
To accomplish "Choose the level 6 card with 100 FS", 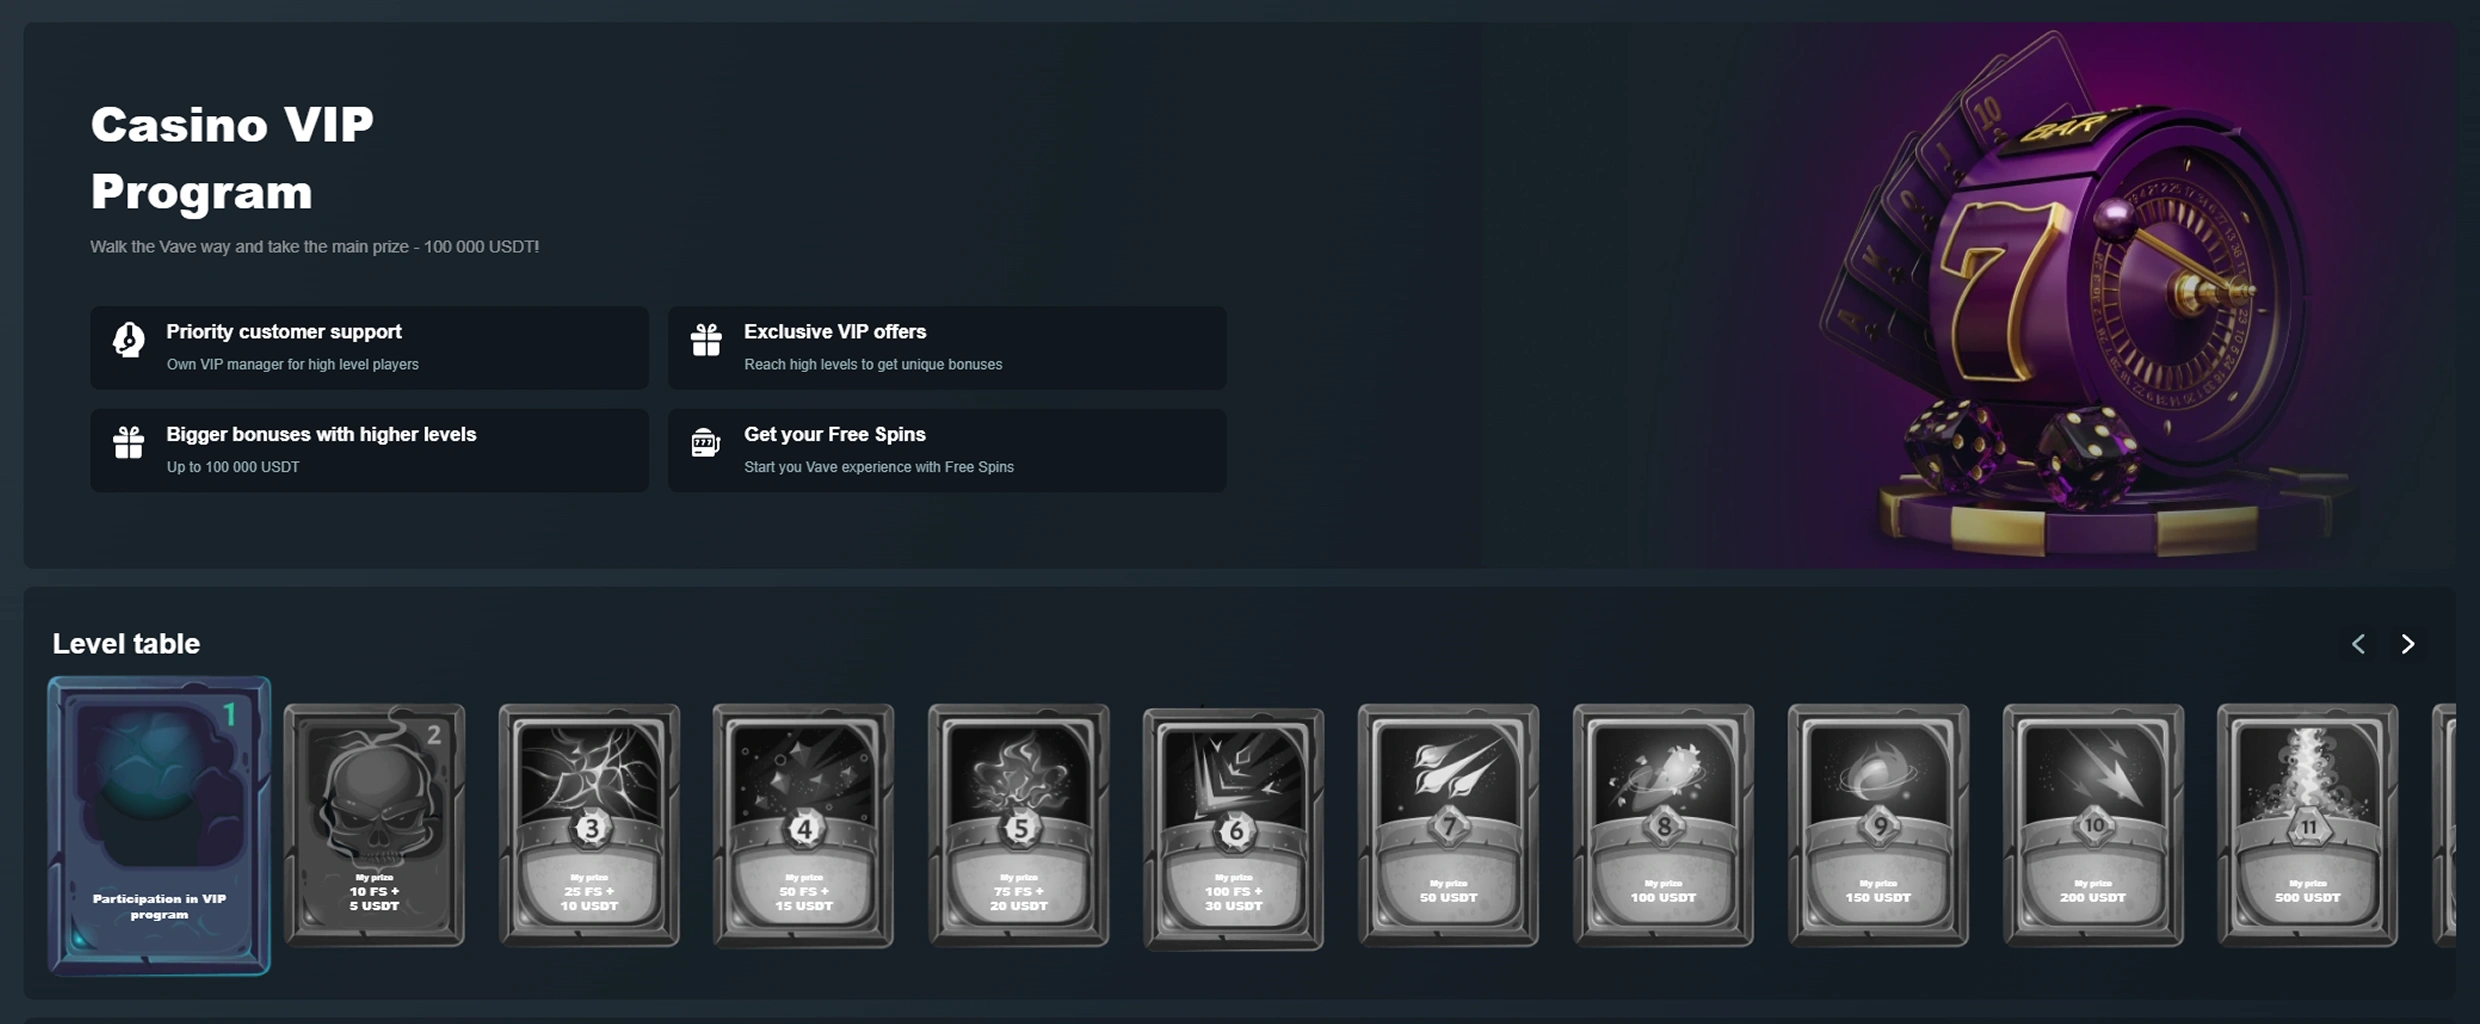I will pos(1233,829).
